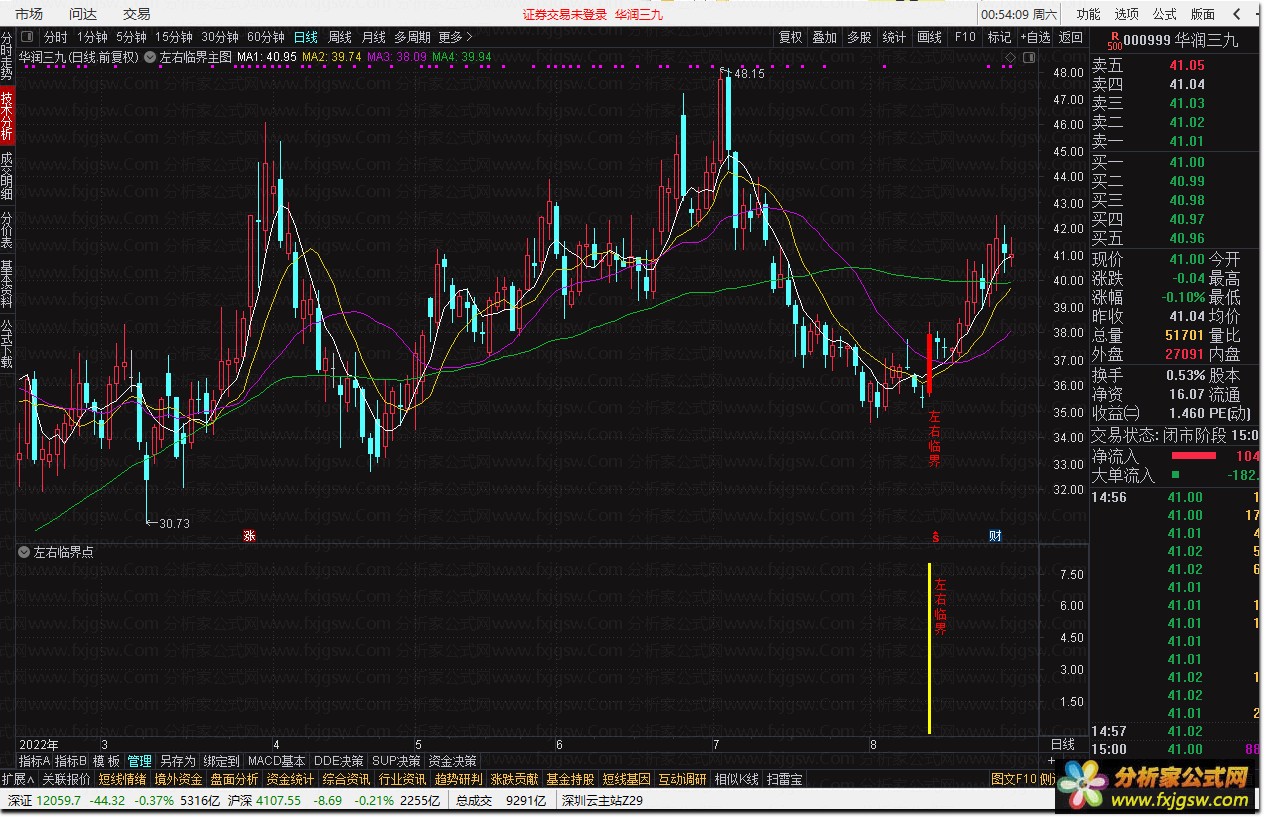
Task: Click the R 500 badge beside the stock code
Action: [x=1114, y=40]
